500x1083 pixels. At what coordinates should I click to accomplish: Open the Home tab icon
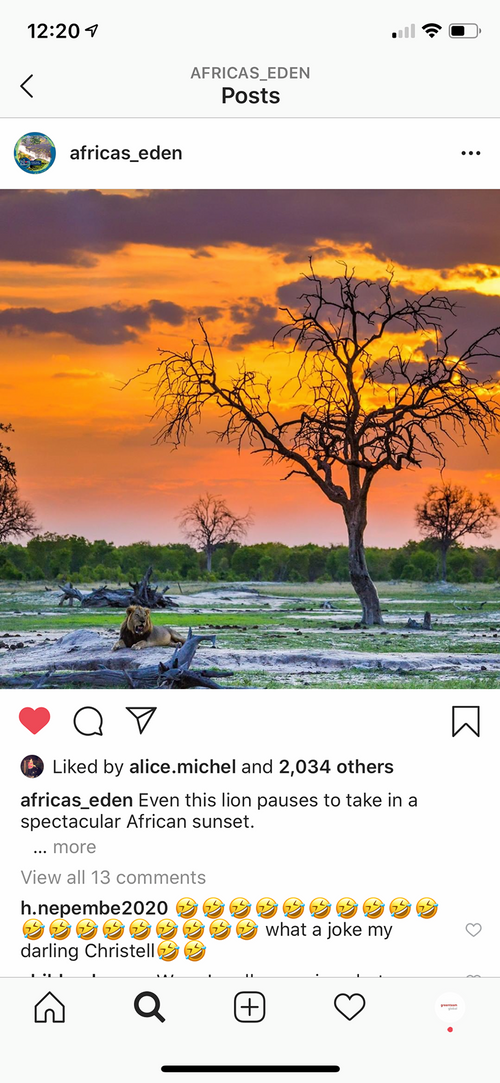[x=50, y=1008]
